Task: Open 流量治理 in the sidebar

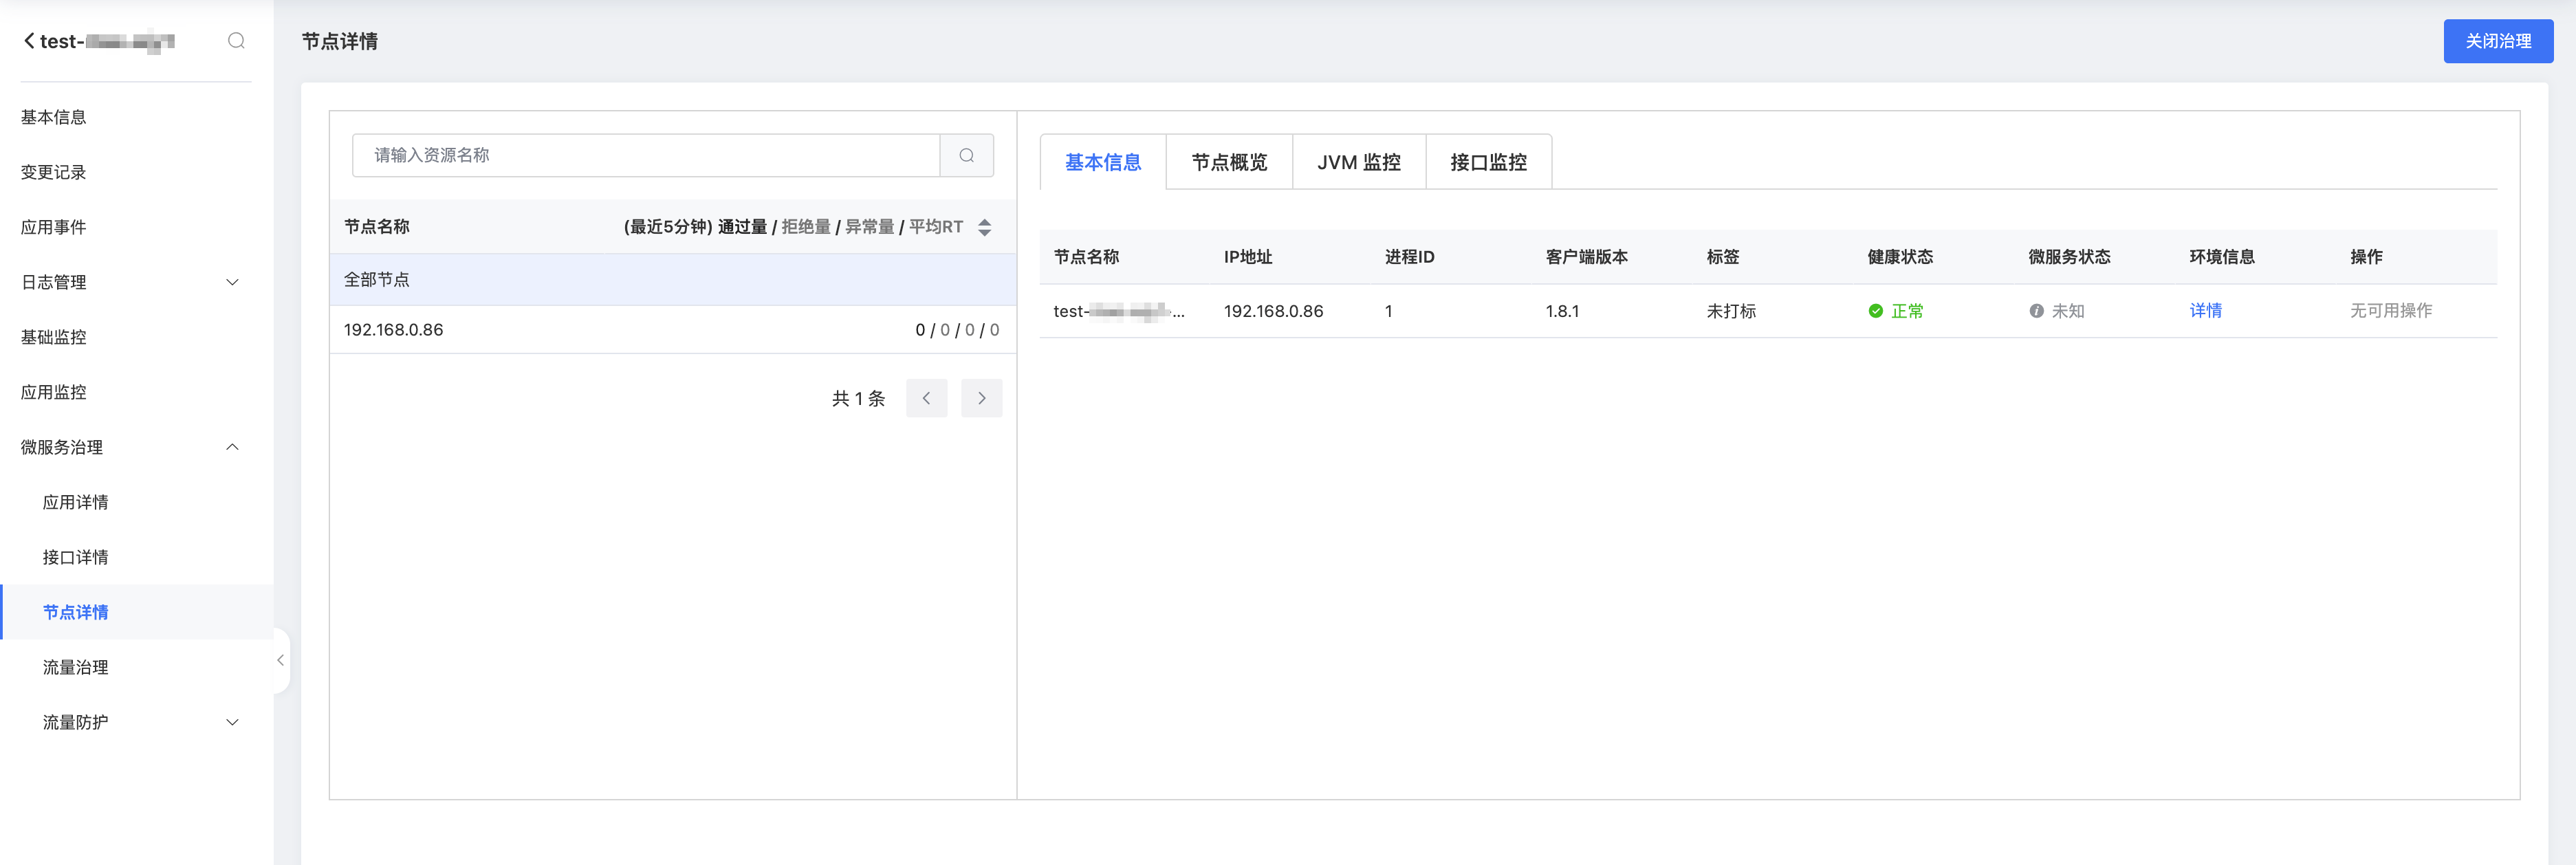Action: tap(76, 667)
